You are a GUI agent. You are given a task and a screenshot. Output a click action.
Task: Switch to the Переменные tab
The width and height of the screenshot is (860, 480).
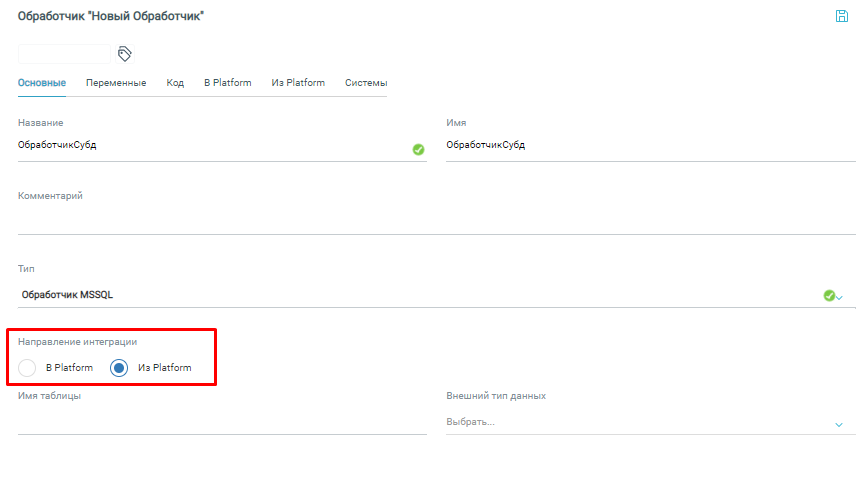click(x=116, y=83)
